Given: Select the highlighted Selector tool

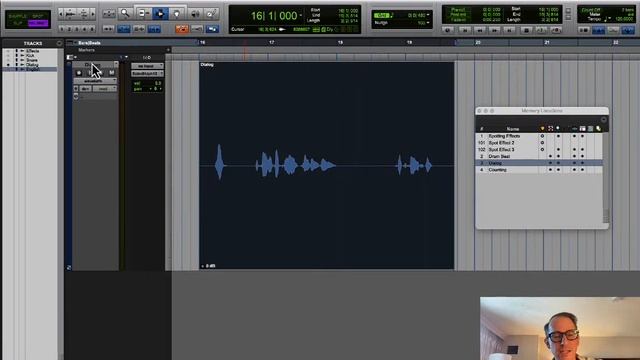Looking at the screenshot, I should (x=160, y=14).
